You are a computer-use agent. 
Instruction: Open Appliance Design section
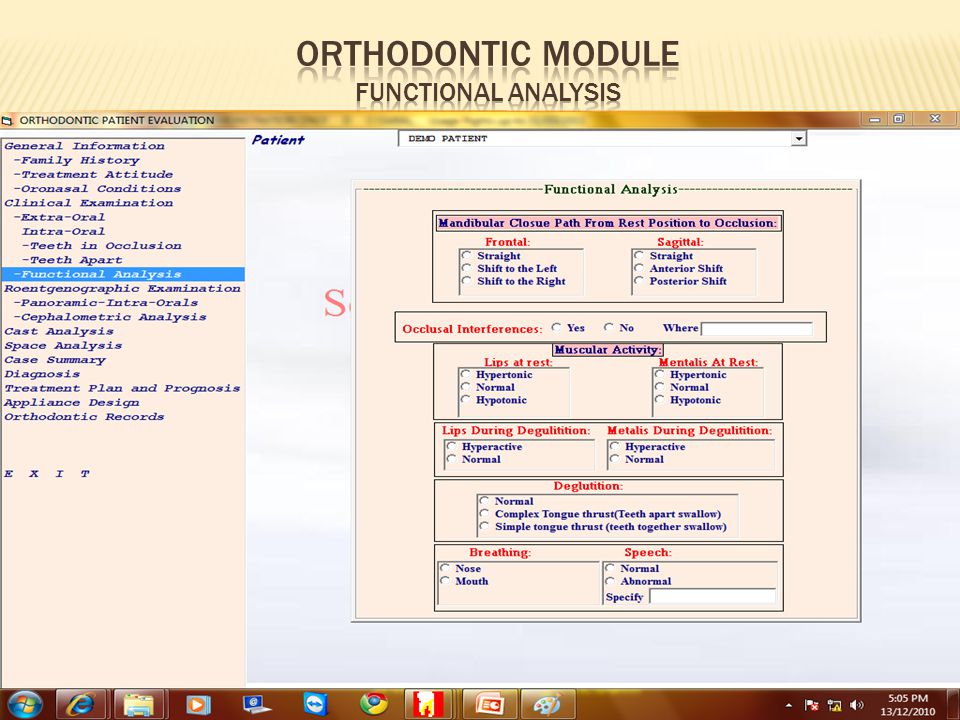click(72, 402)
